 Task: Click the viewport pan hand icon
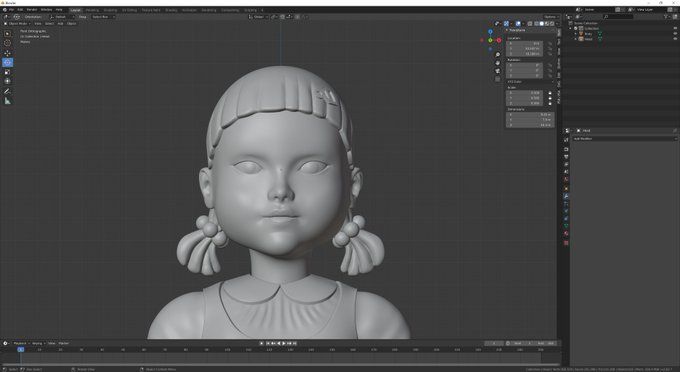pyautogui.click(x=497, y=63)
